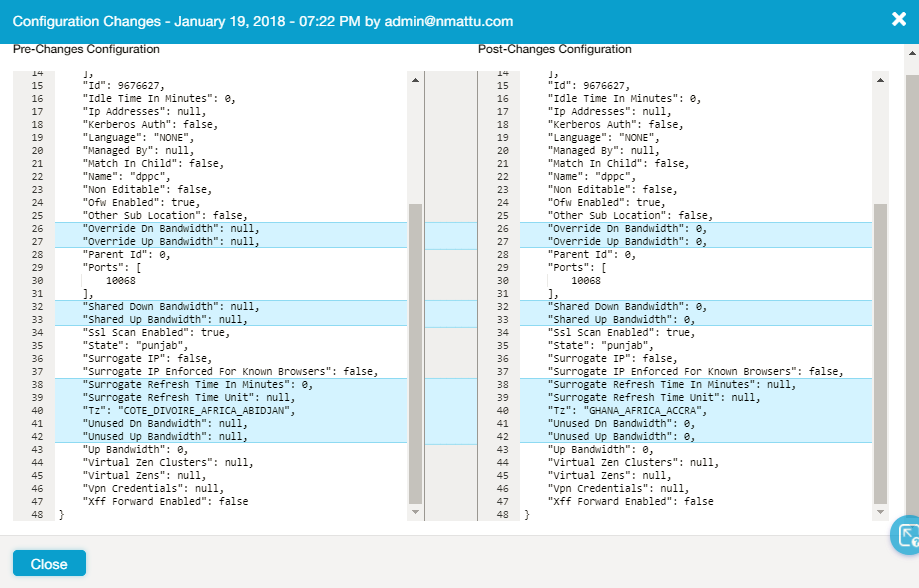
Task: Click Pre-Changes pane scroll up arrow
Action: [x=415, y=78]
